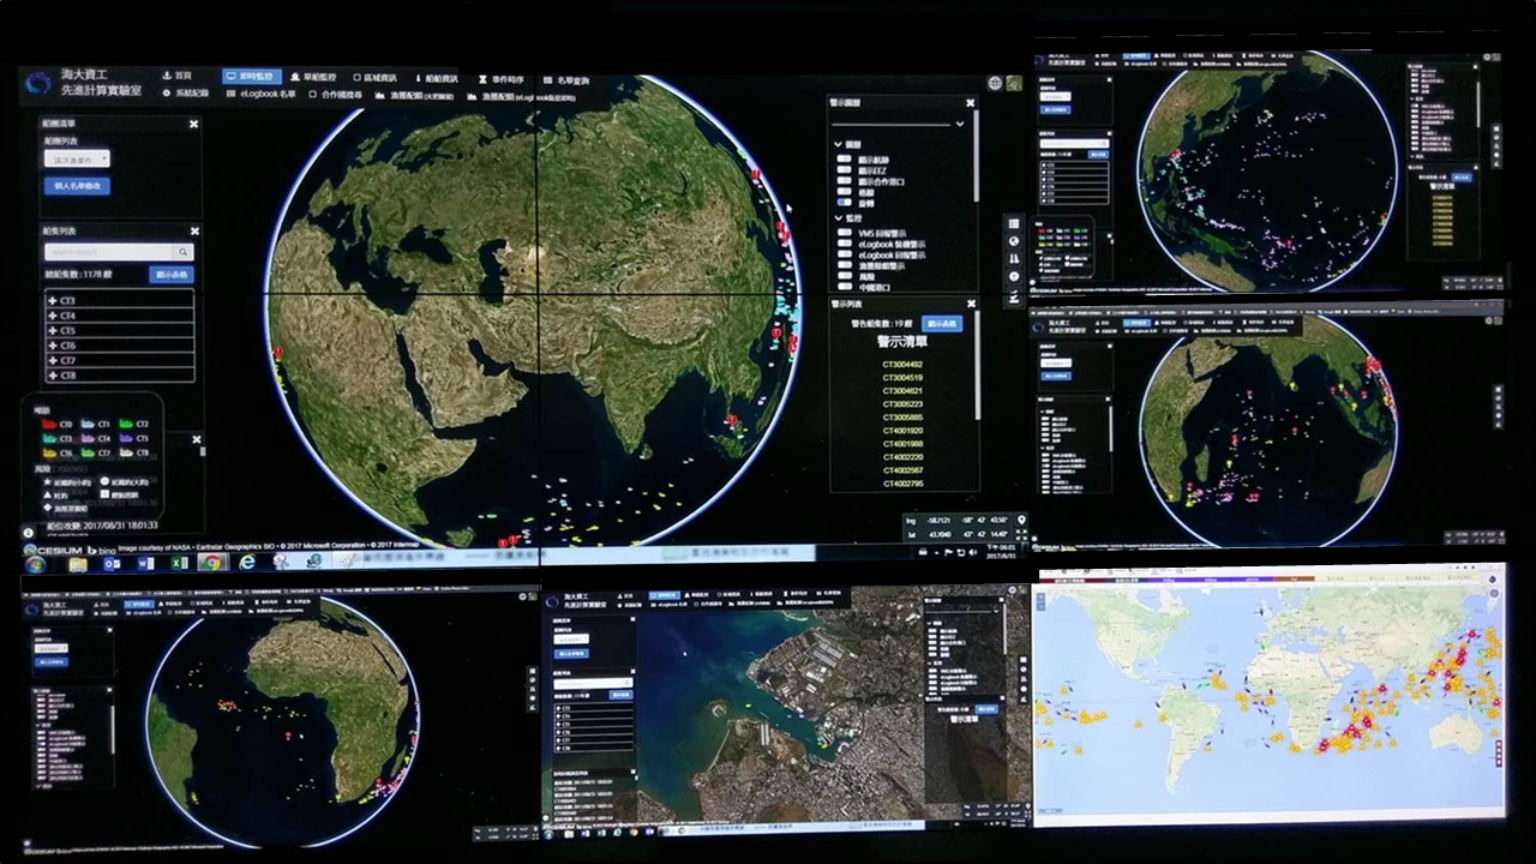Open alert ship CT3004492 in the list

pos(902,365)
